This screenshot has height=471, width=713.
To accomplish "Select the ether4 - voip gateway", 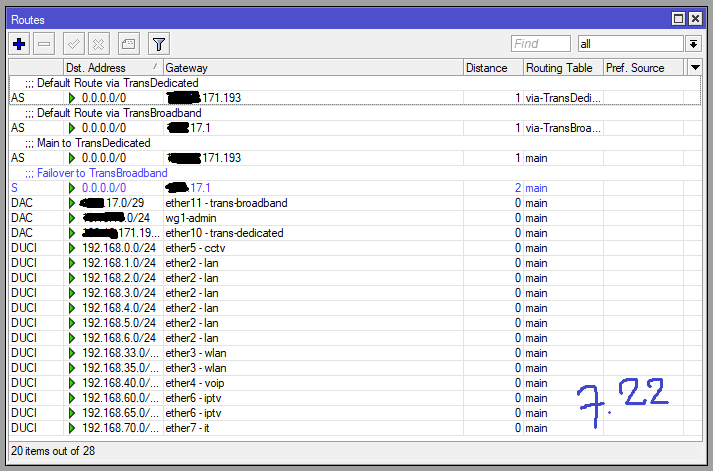I will click(x=195, y=383).
